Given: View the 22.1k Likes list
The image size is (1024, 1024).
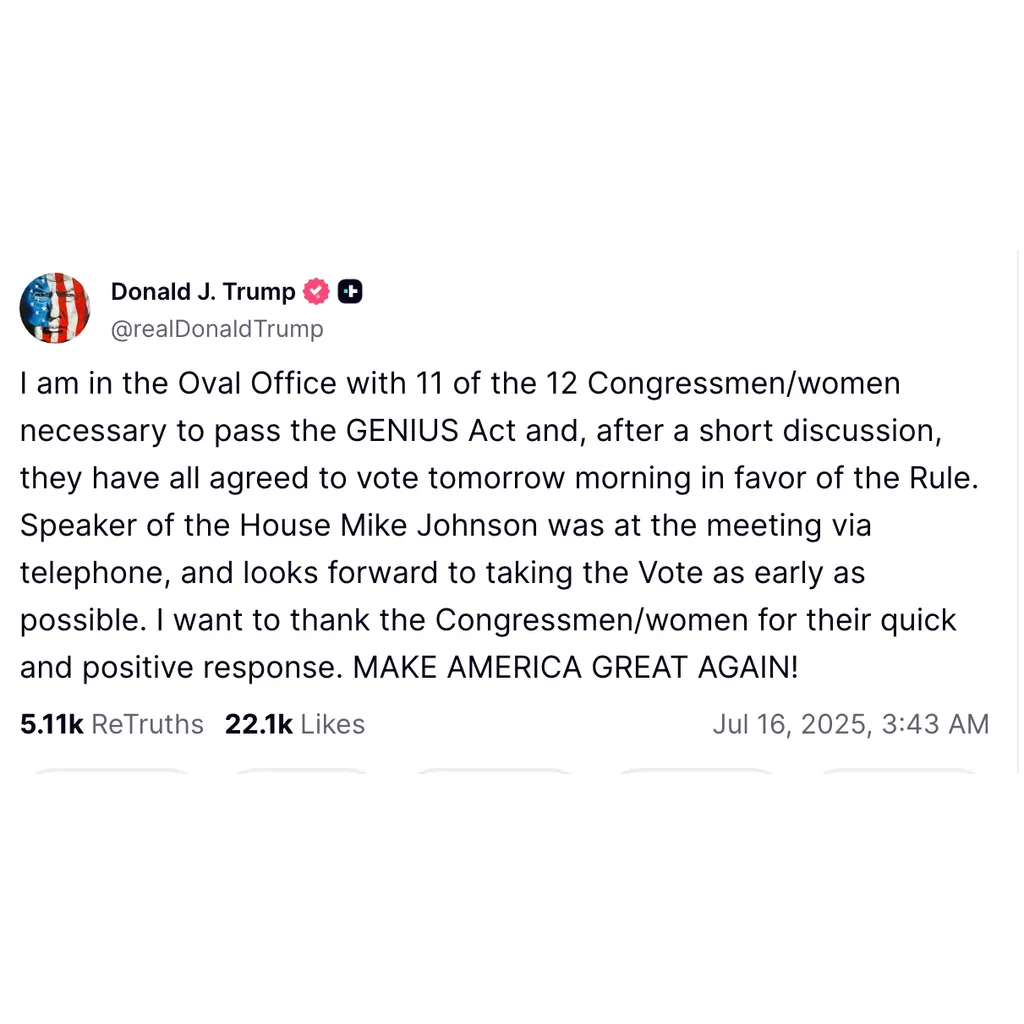Looking at the screenshot, I should coord(295,724).
